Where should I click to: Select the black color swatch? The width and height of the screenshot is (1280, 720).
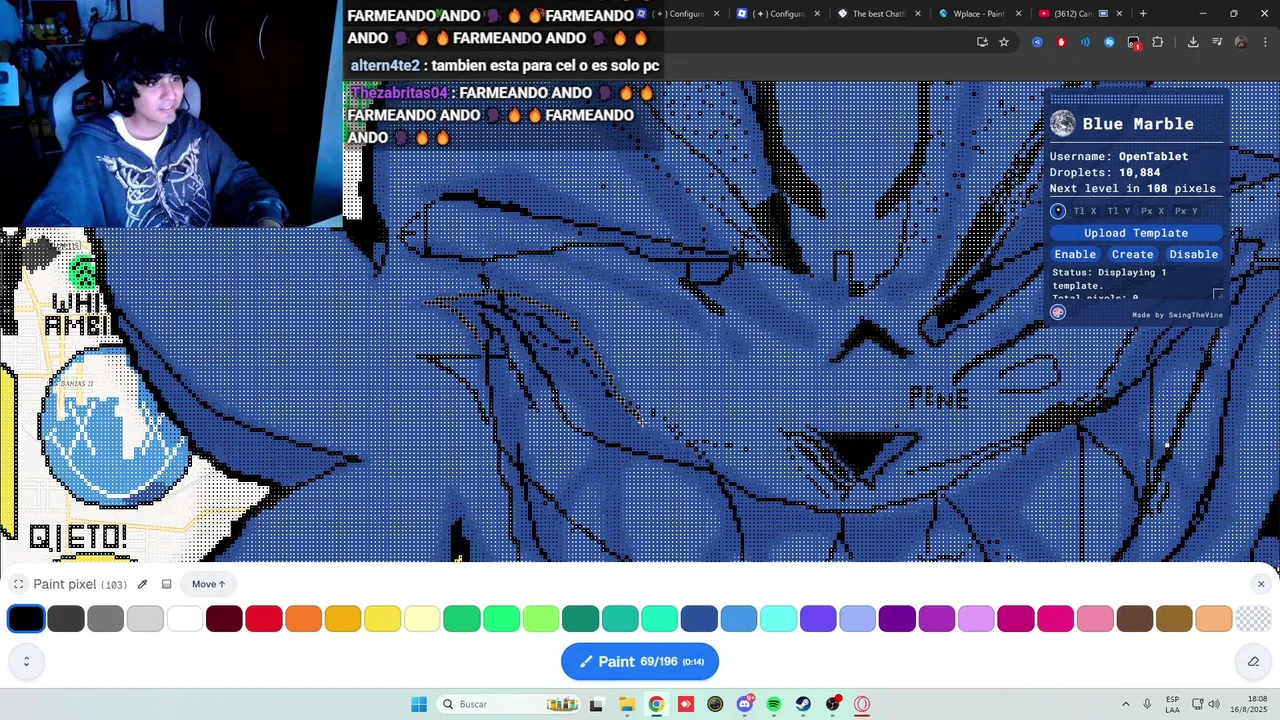(26, 619)
